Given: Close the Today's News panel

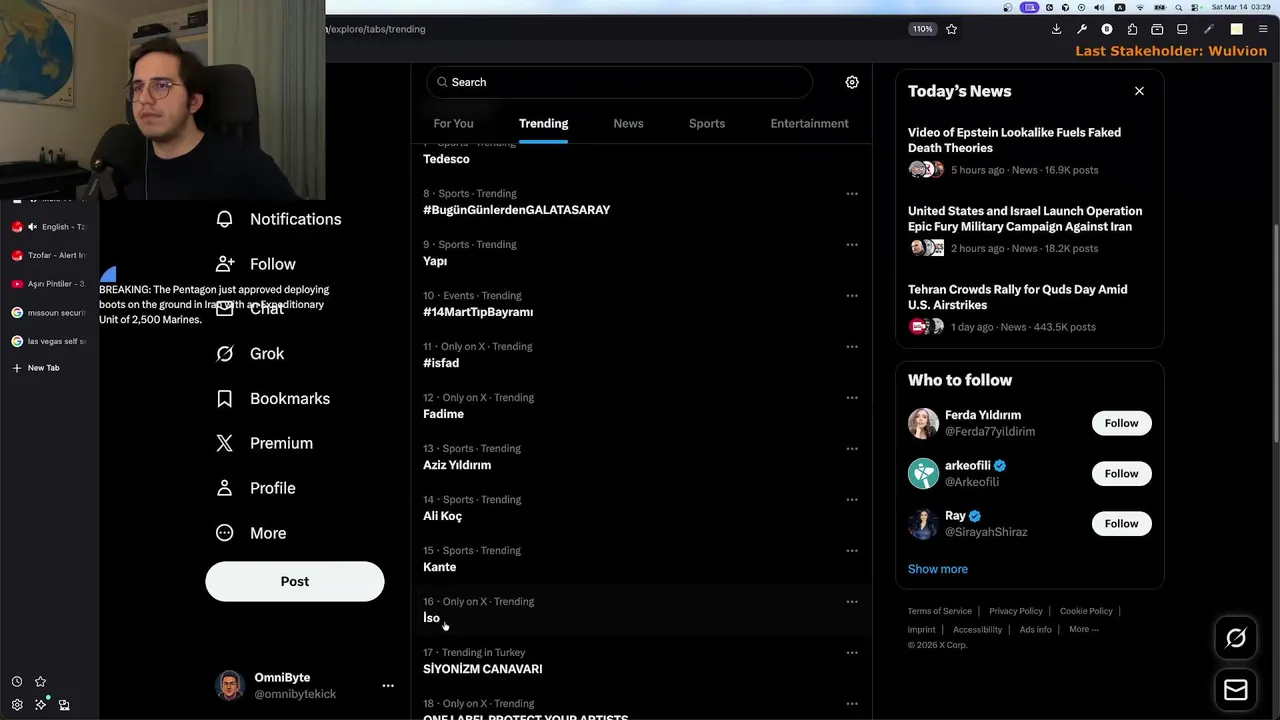Looking at the screenshot, I should click(1139, 91).
